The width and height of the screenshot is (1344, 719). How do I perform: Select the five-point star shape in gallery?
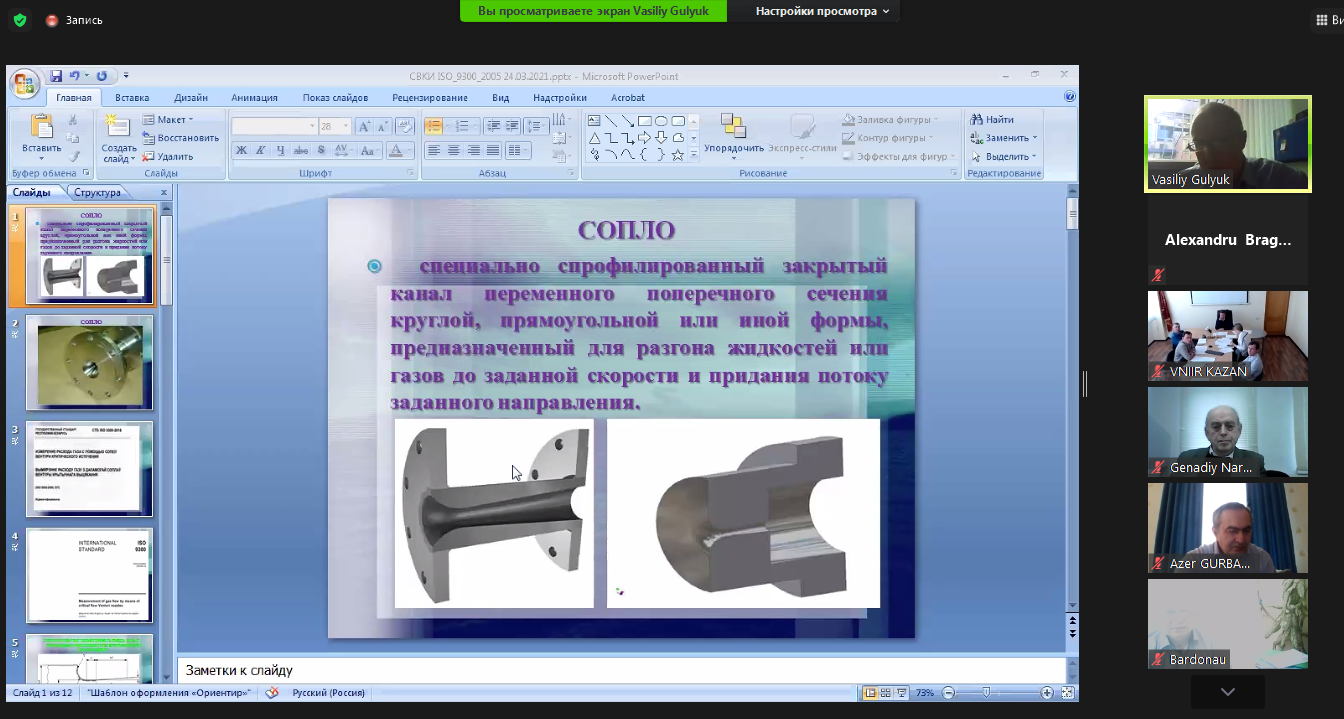click(x=677, y=155)
